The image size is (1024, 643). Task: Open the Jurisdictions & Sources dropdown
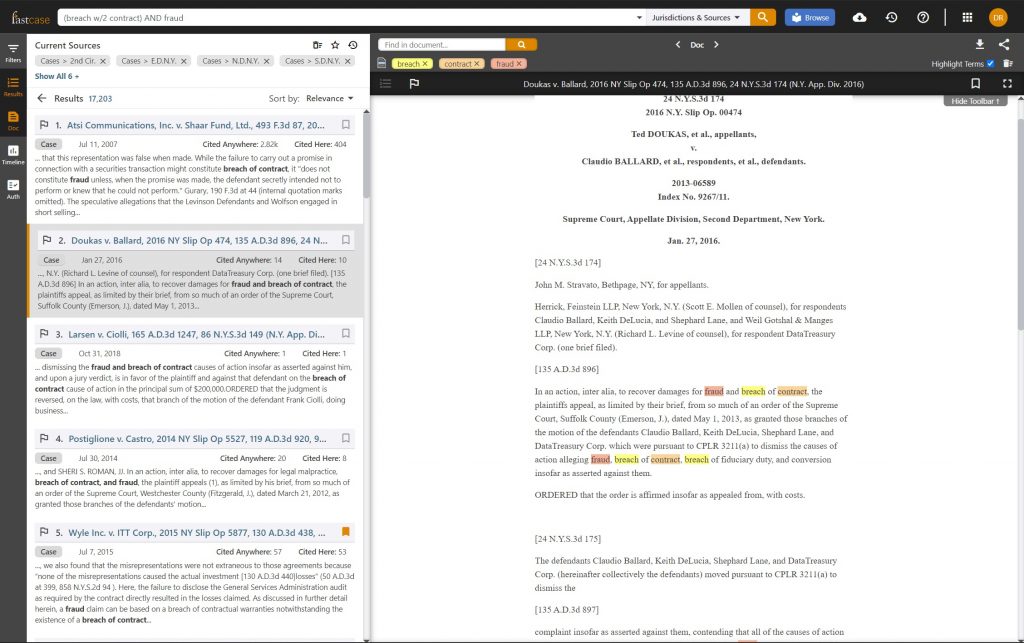click(698, 17)
